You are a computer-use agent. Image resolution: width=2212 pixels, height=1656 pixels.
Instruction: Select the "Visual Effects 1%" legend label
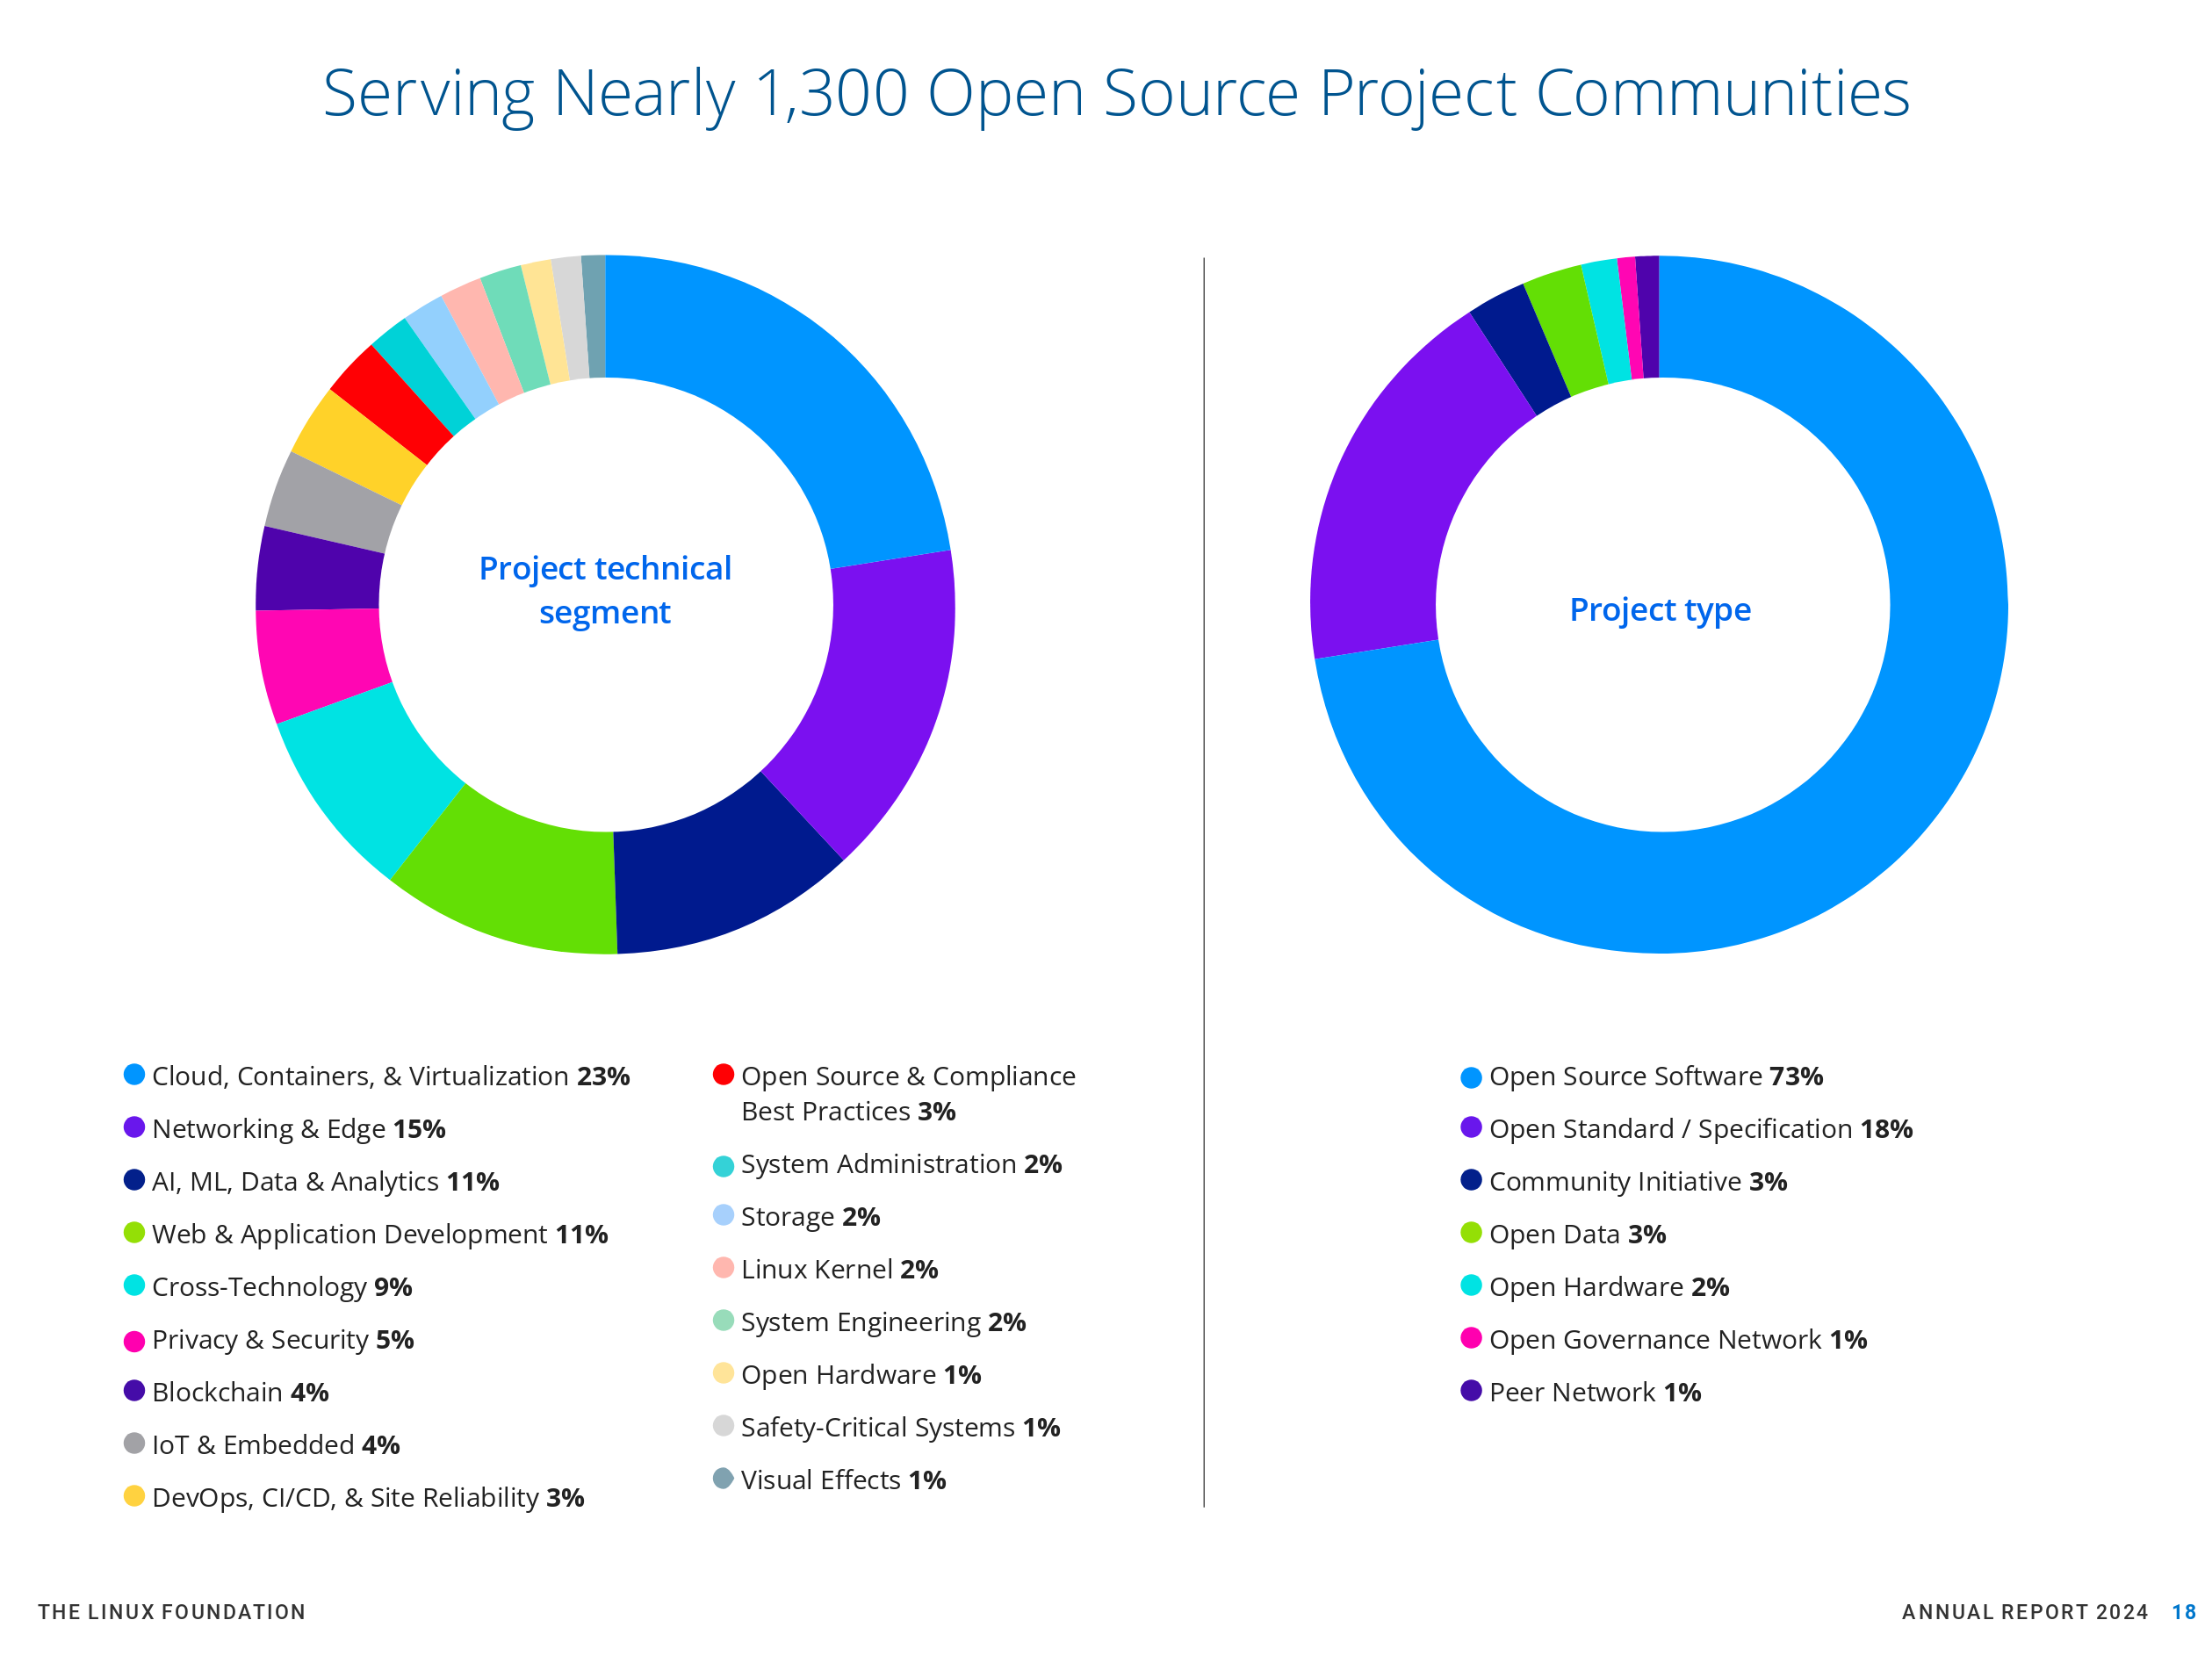click(x=843, y=1480)
